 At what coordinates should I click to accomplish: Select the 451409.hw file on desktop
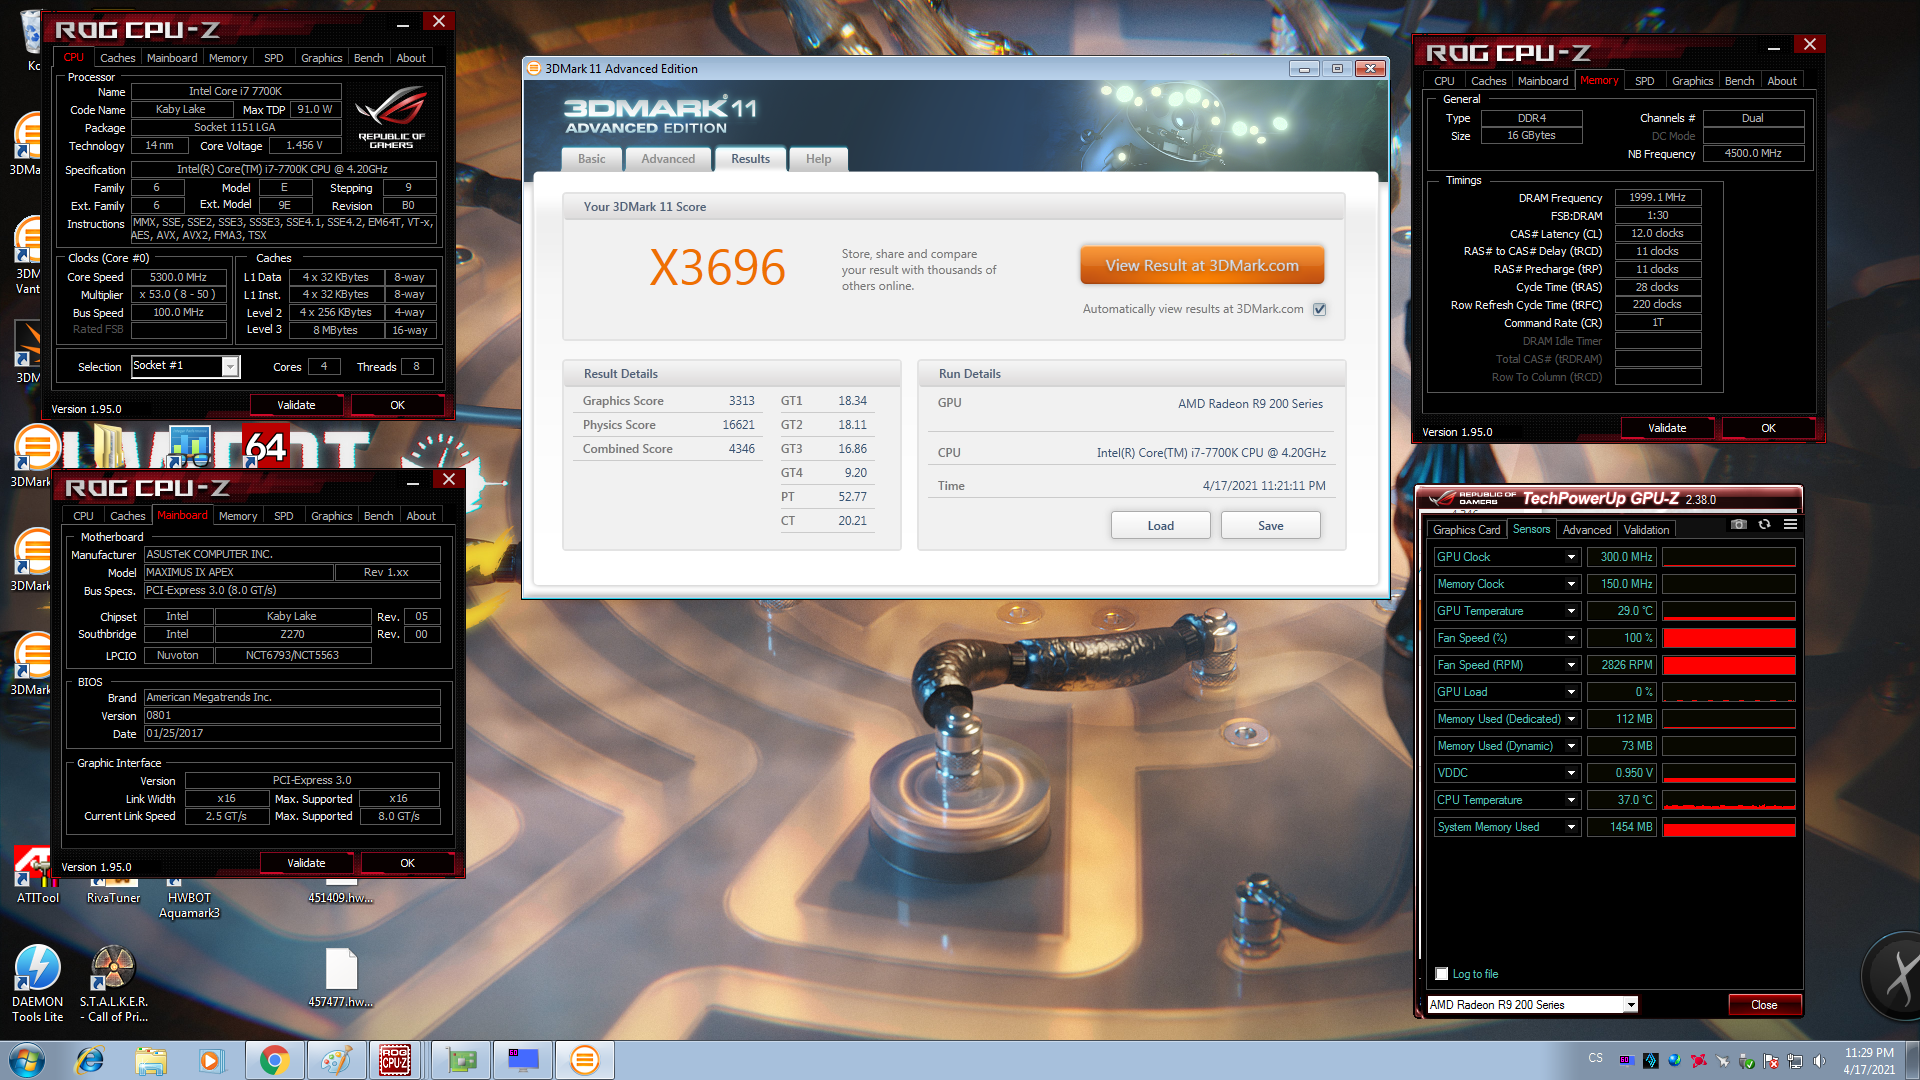click(x=341, y=891)
